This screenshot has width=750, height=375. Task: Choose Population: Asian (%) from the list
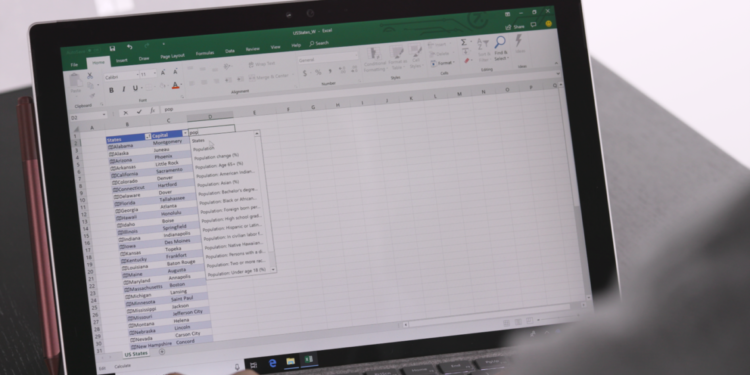pyautogui.click(x=218, y=183)
